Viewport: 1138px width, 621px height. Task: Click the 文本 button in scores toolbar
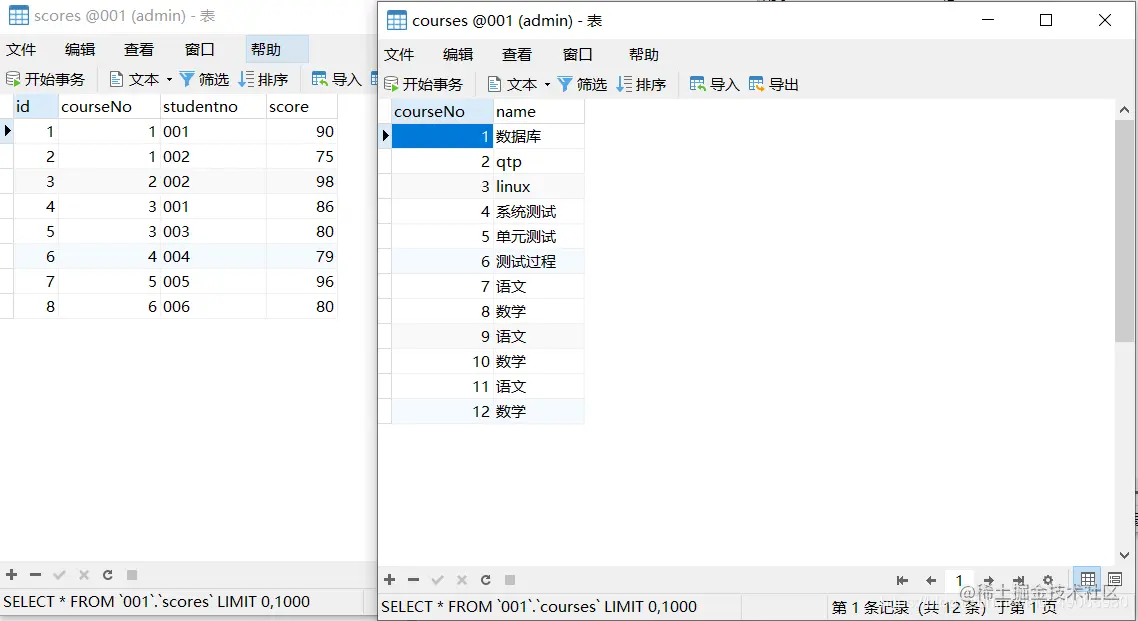pos(134,79)
